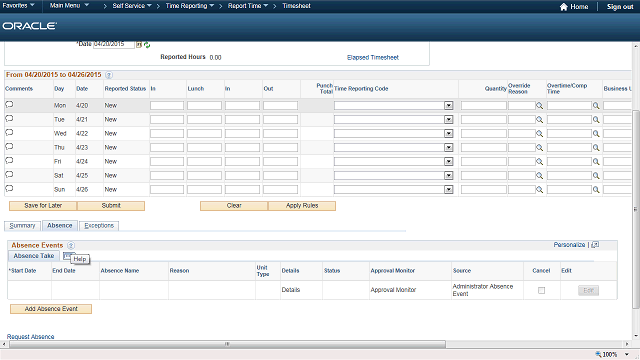Click vertical scrollbar on right edge

(636, 209)
